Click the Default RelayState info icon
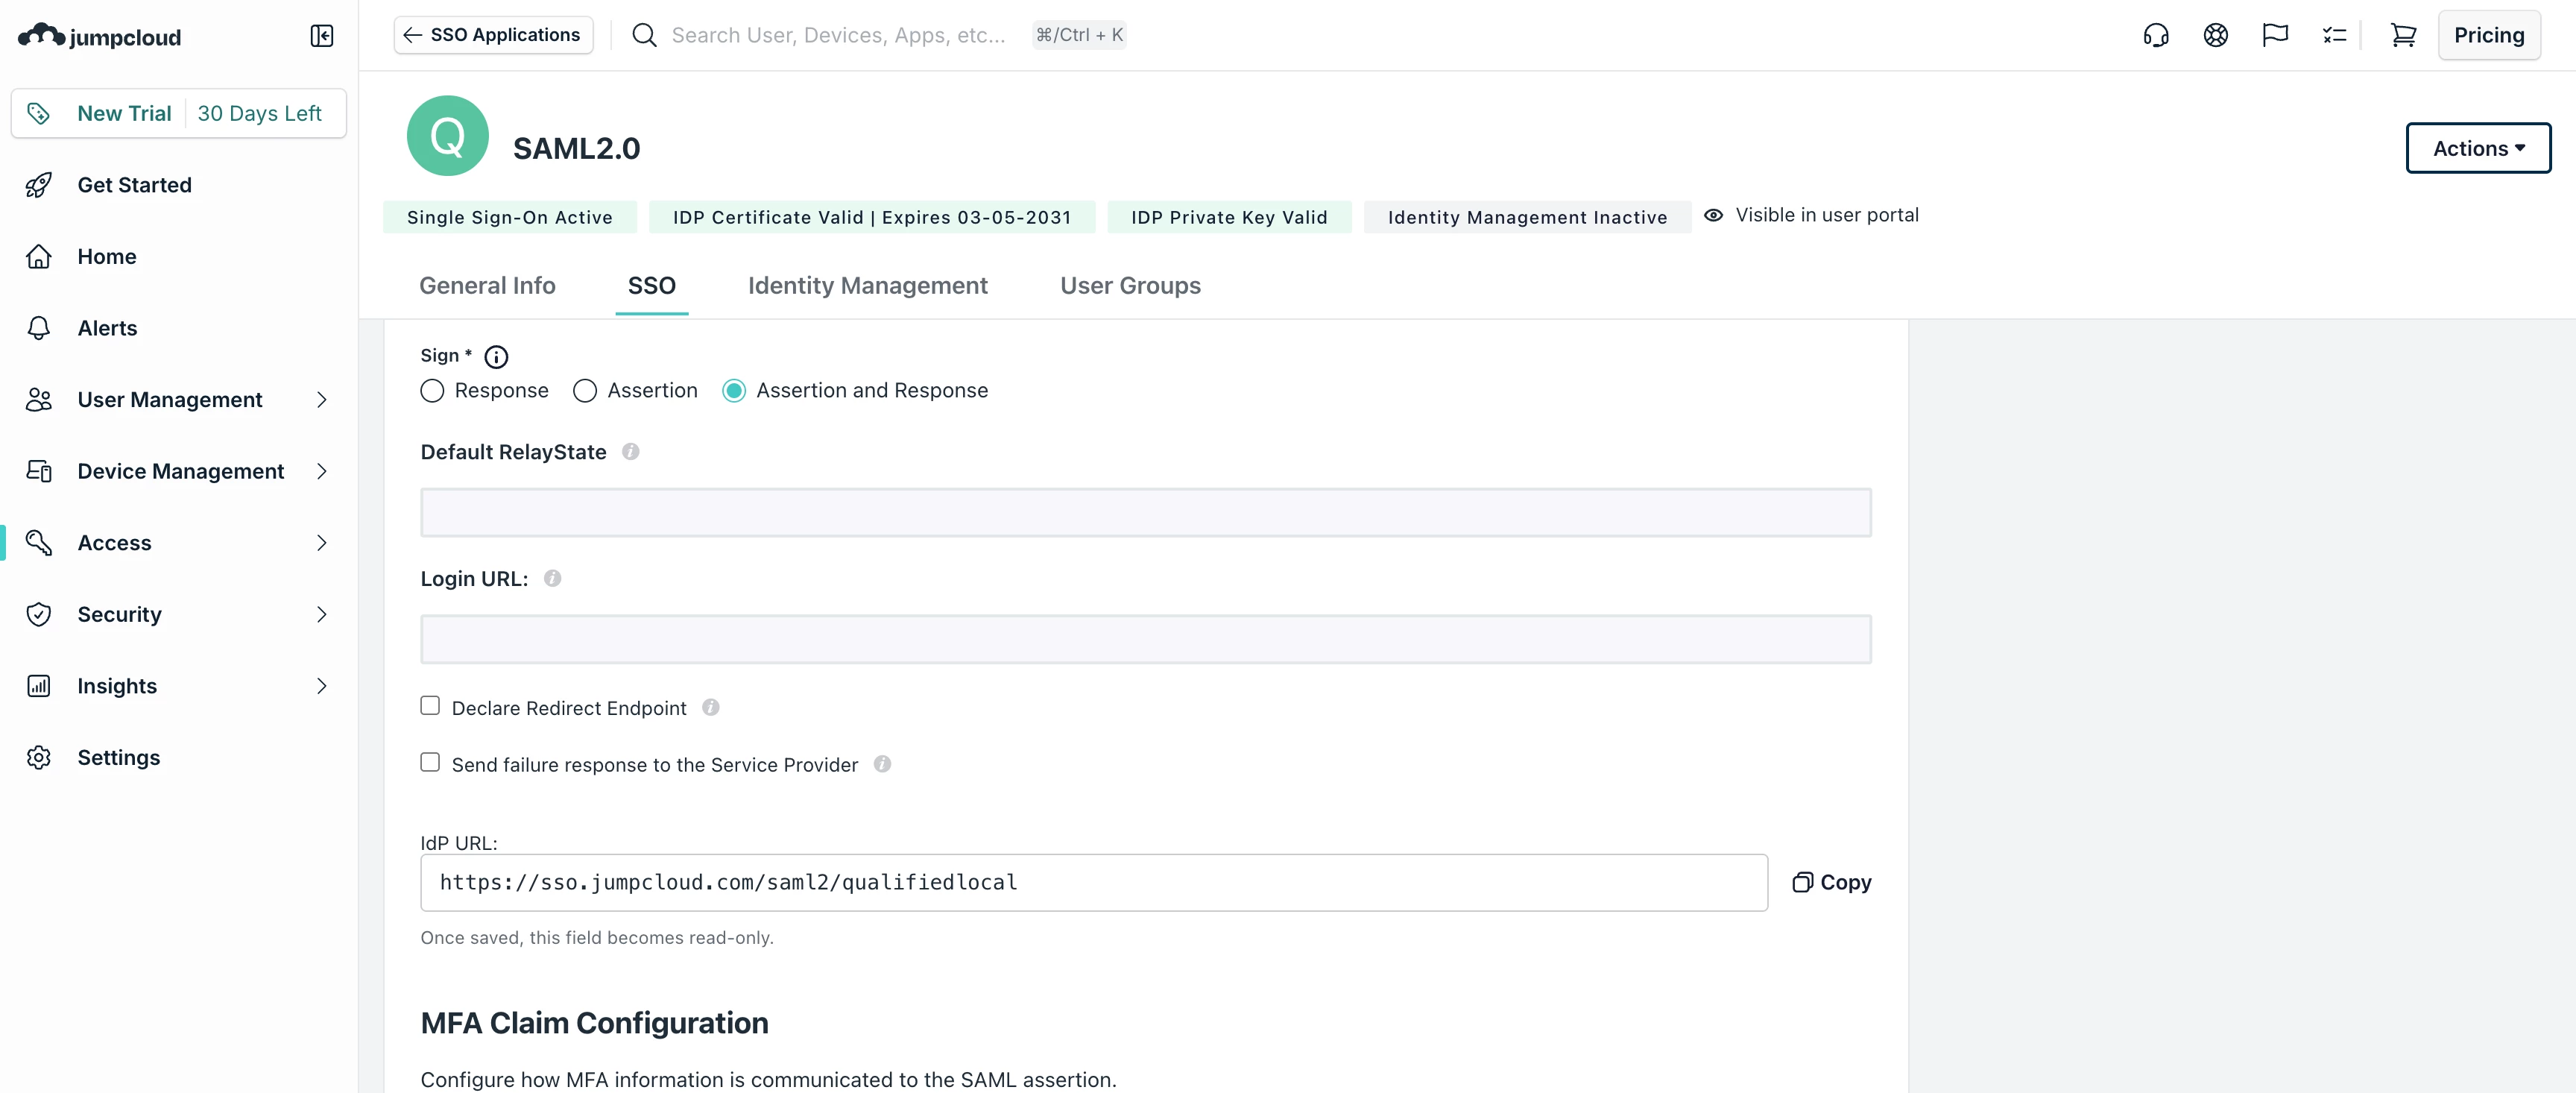This screenshot has height=1093, width=2576. point(631,452)
